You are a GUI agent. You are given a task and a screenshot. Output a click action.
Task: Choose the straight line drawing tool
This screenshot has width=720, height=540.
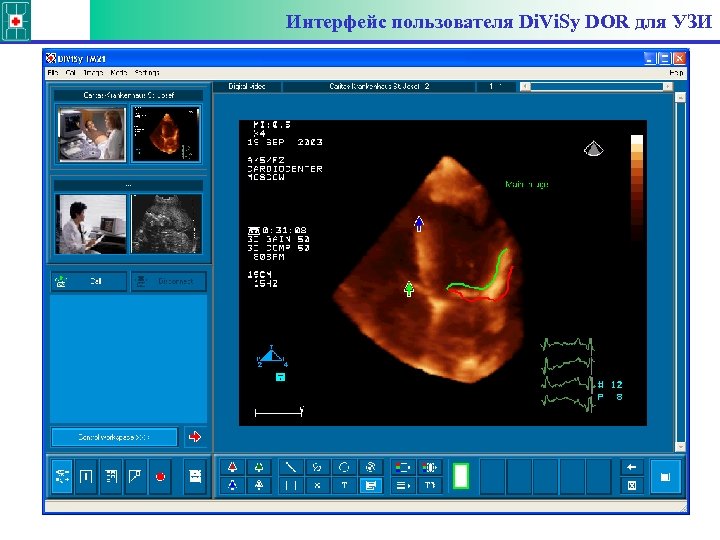291,467
